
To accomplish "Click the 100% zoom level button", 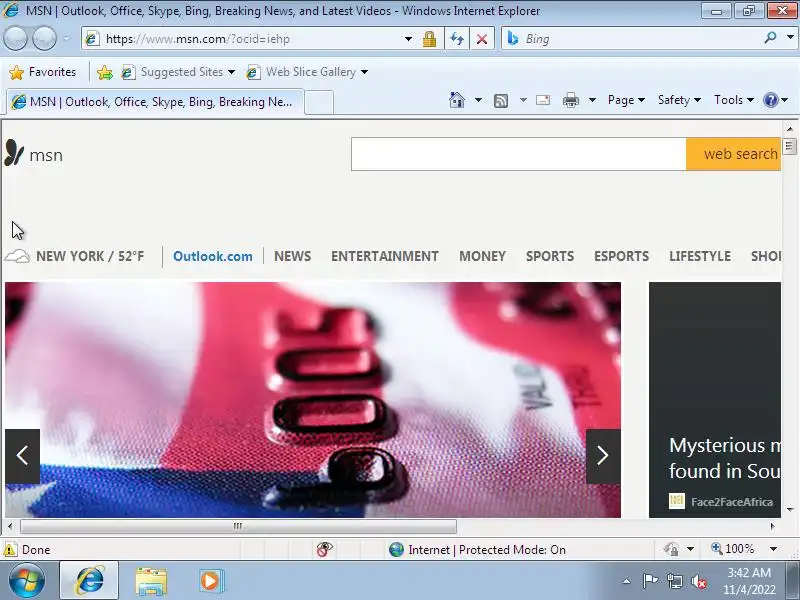I will click(733, 549).
